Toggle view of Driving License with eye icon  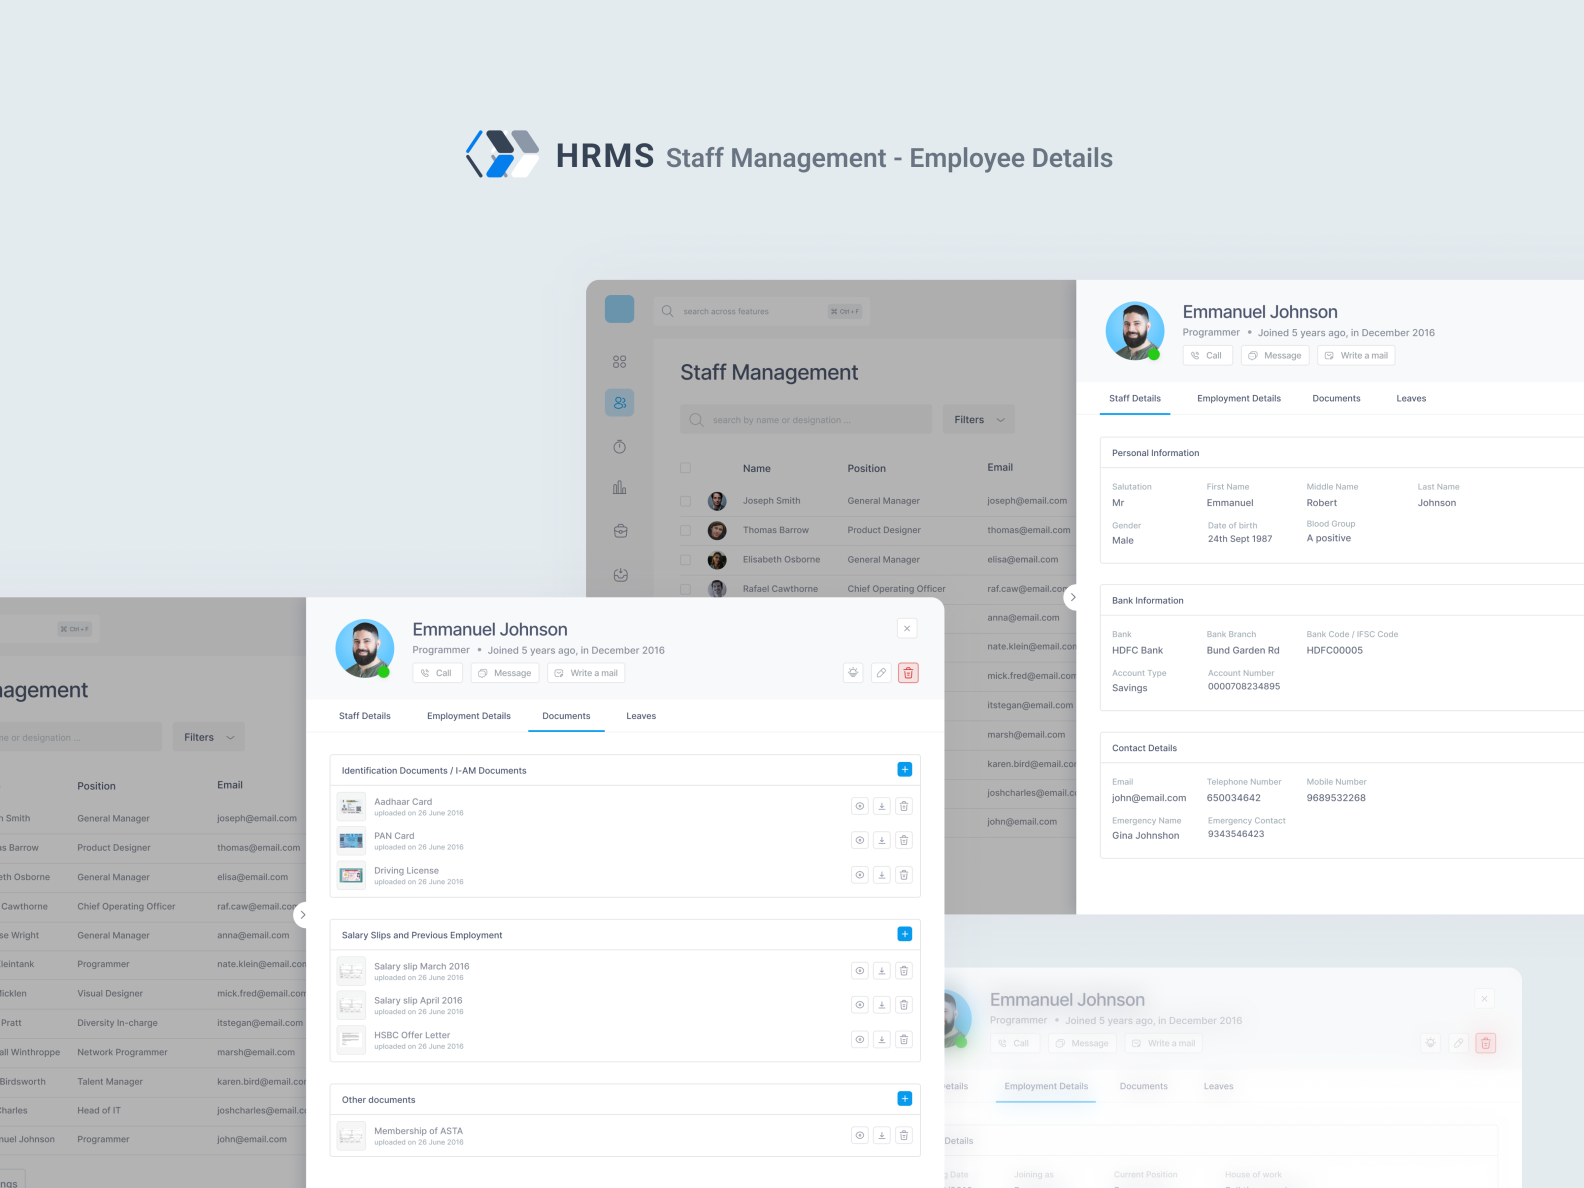tap(860, 875)
